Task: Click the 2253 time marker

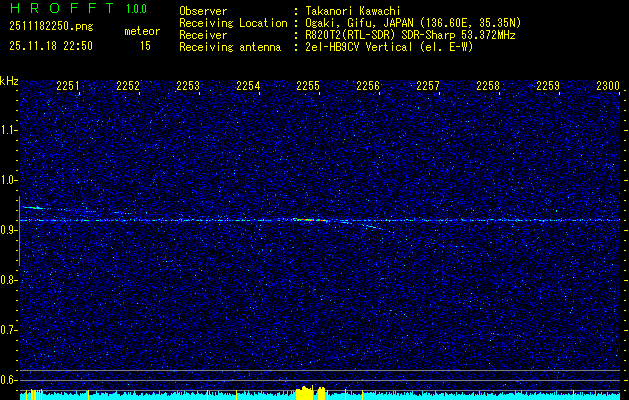Action: pos(188,87)
